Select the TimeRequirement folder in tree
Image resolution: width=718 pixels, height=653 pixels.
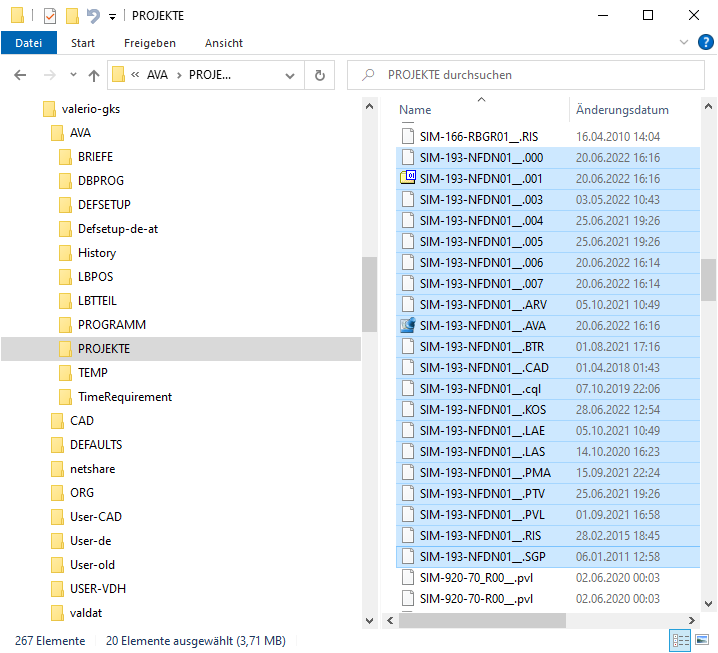[125, 397]
